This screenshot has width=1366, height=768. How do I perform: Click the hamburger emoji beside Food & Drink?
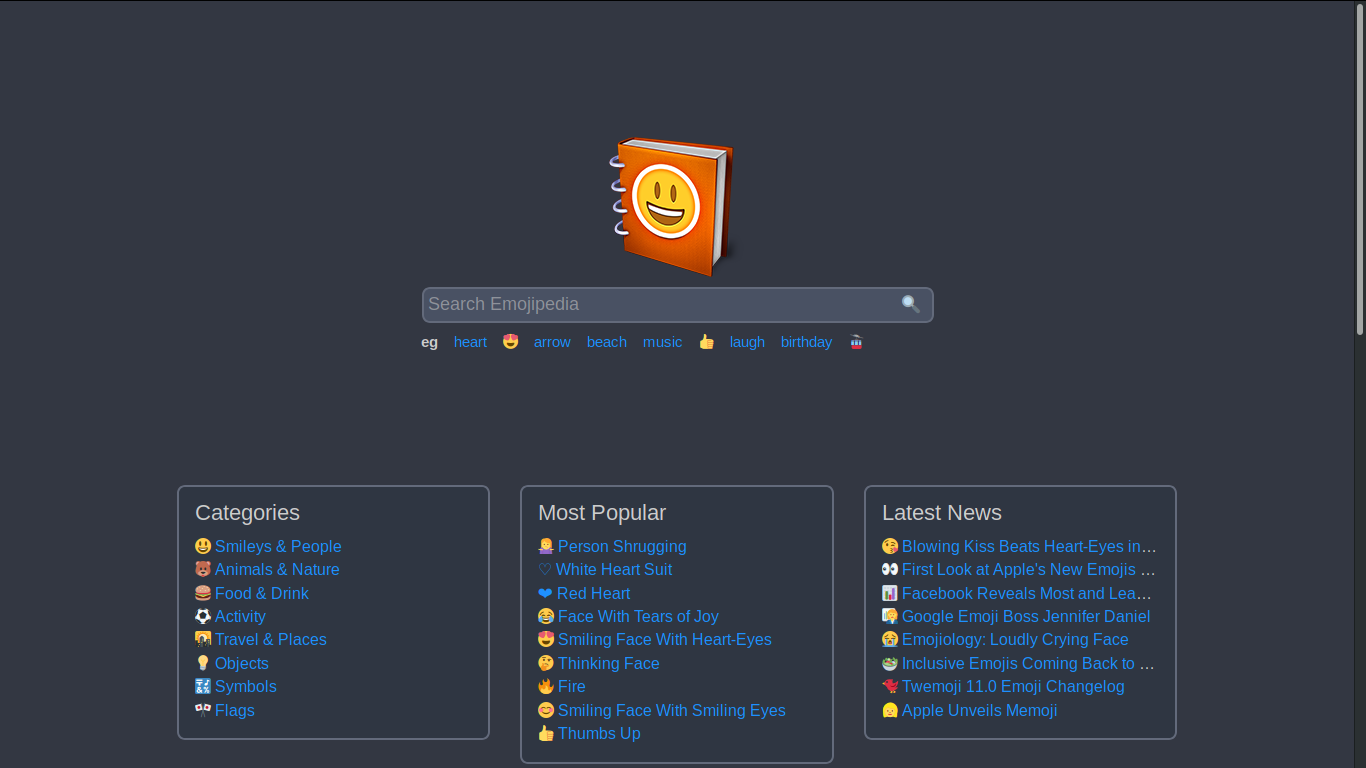click(203, 593)
